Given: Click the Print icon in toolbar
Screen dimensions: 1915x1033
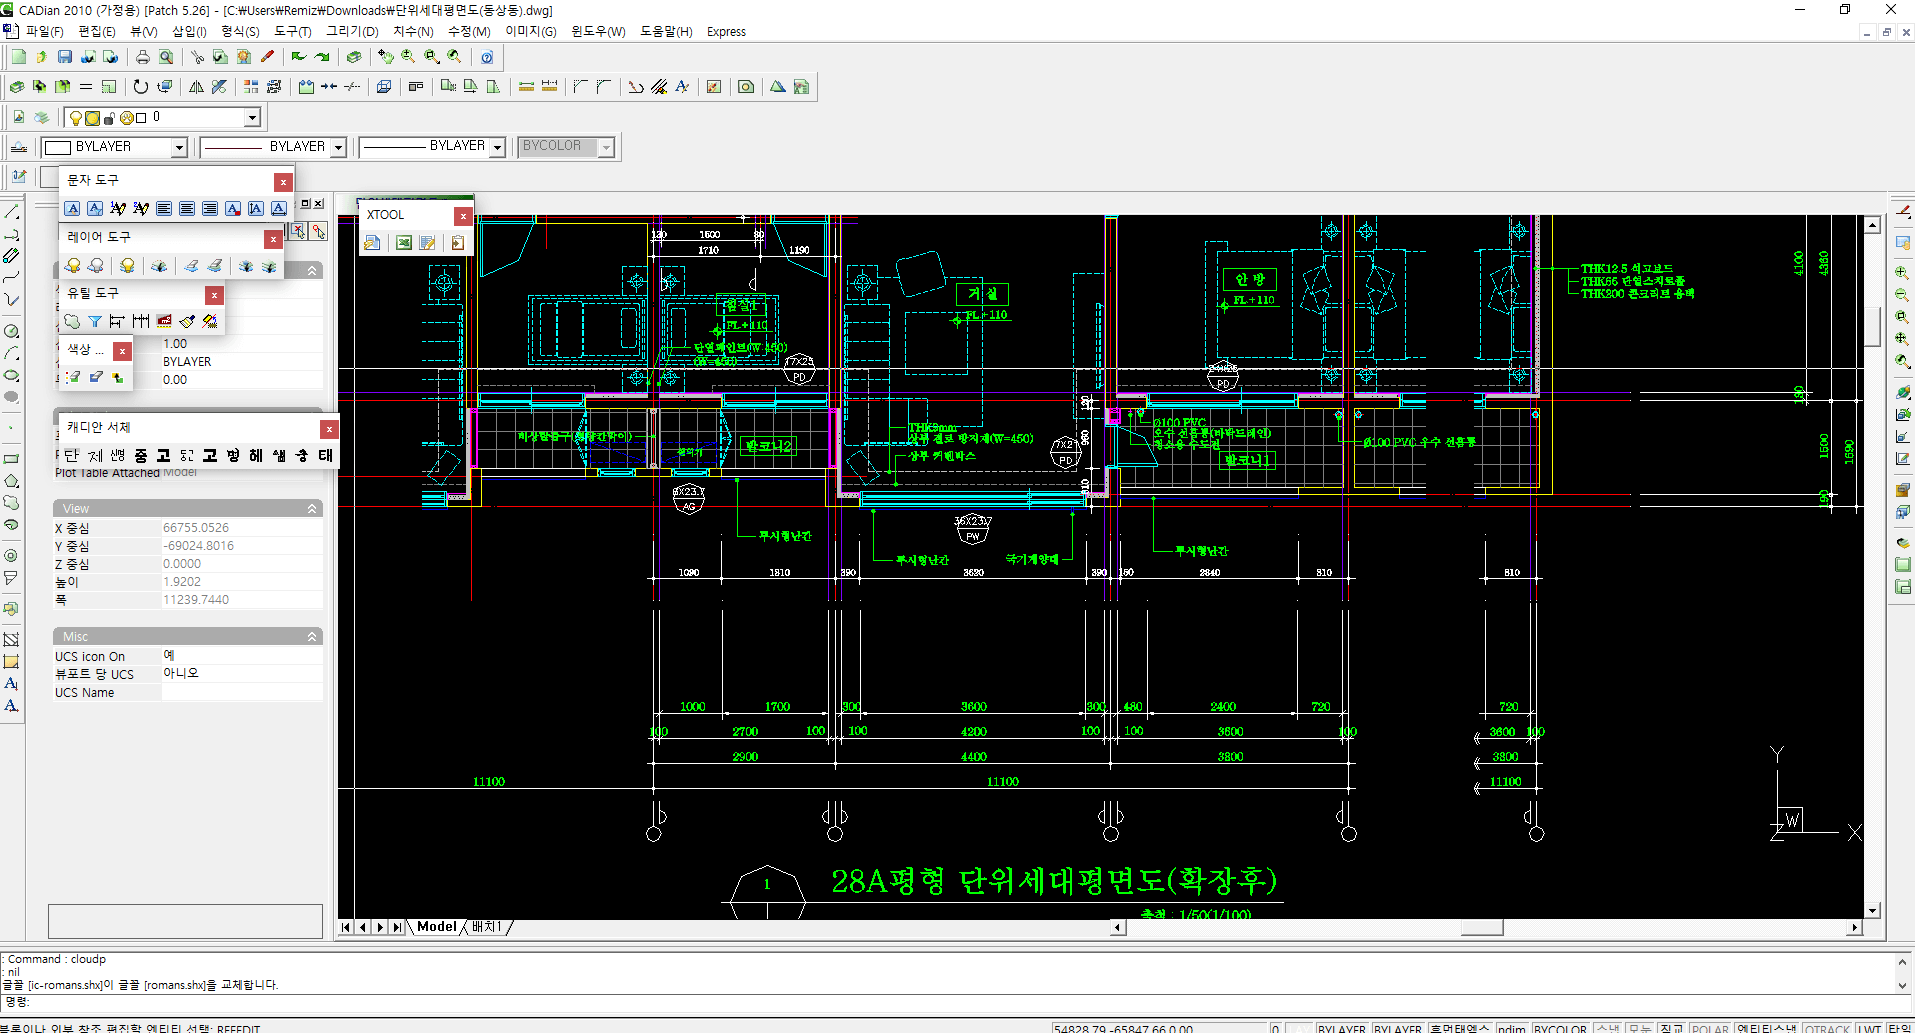Looking at the screenshot, I should pos(143,57).
